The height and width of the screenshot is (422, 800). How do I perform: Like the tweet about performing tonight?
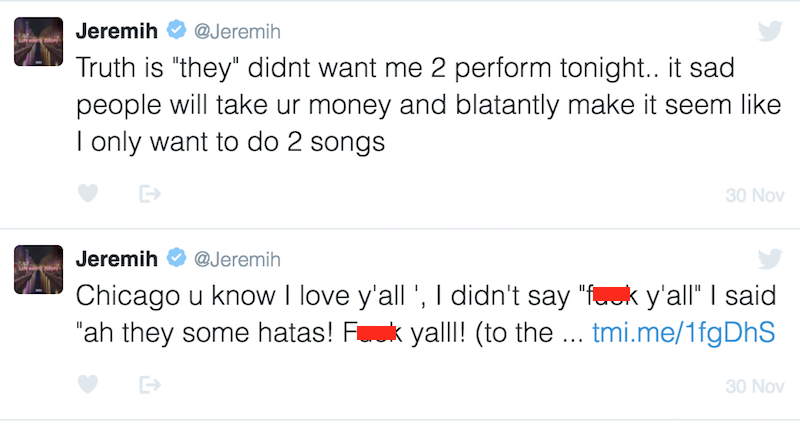point(88,194)
